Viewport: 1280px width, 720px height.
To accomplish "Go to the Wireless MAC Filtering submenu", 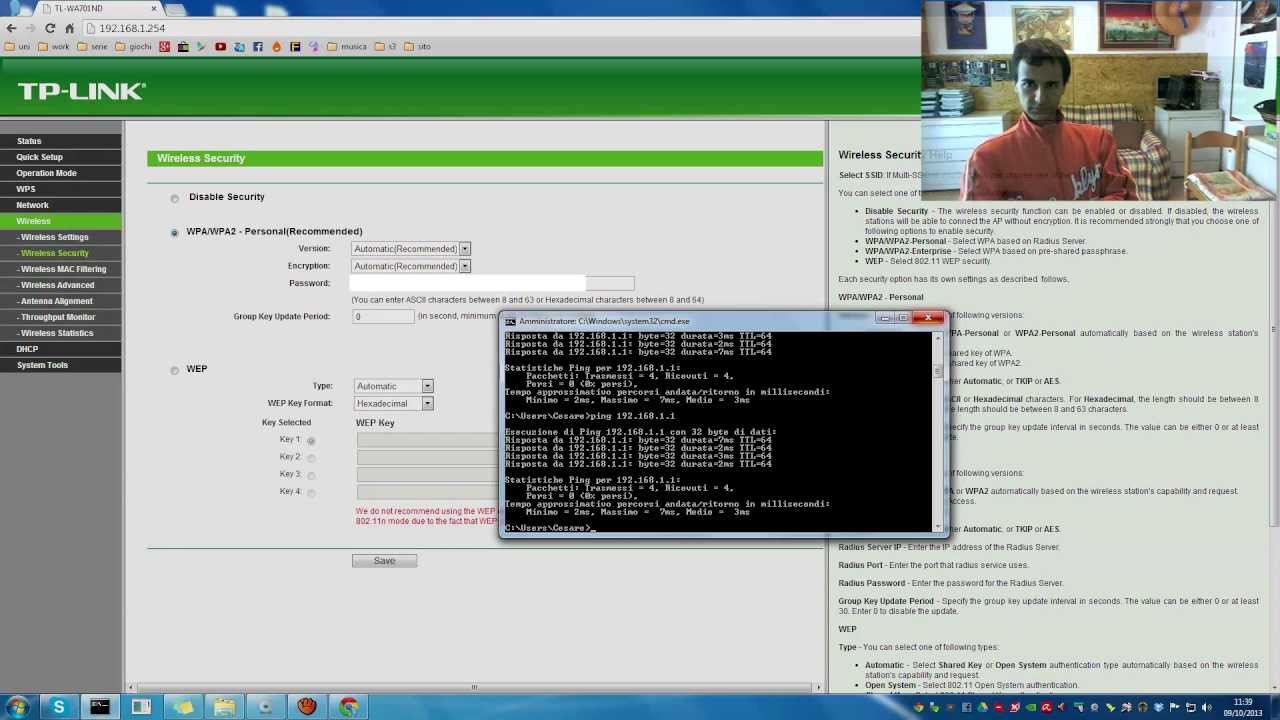I will (x=60, y=269).
